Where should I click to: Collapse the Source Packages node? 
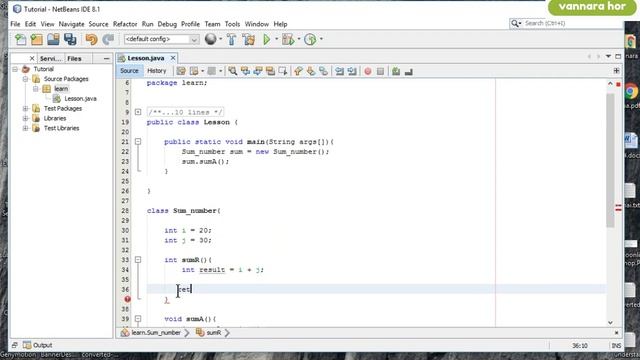pos(25,79)
